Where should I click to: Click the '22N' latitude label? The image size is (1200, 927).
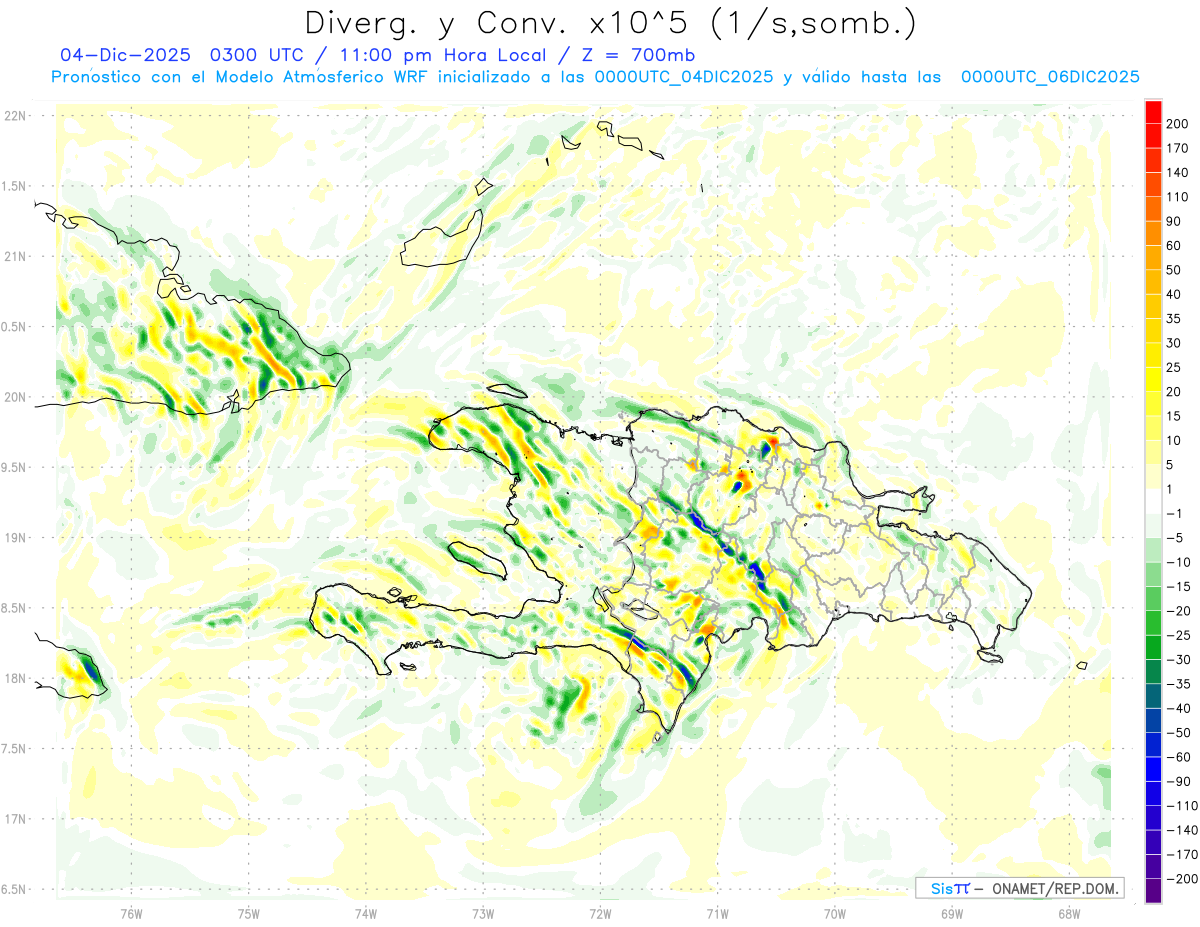tap(16, 116)
